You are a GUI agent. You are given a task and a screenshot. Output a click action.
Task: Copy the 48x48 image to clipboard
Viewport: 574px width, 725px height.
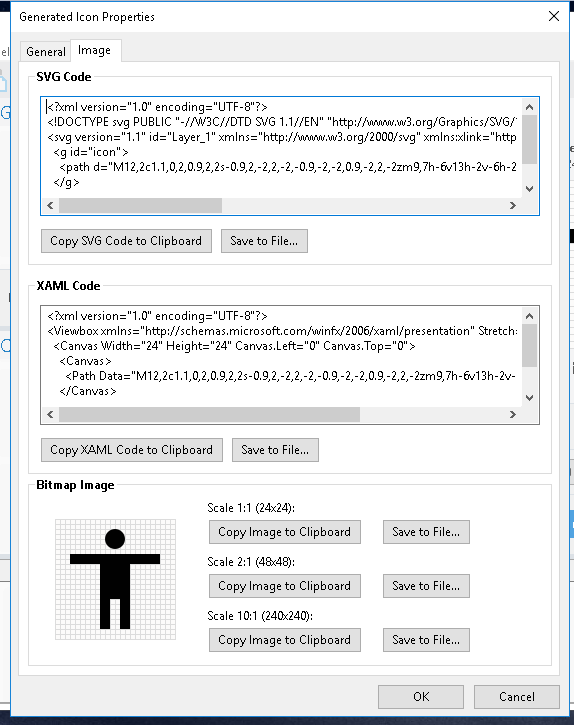pos(284,586)
